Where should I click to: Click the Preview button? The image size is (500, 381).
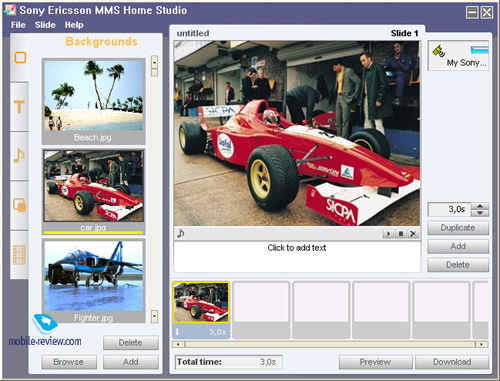point(375,362)
